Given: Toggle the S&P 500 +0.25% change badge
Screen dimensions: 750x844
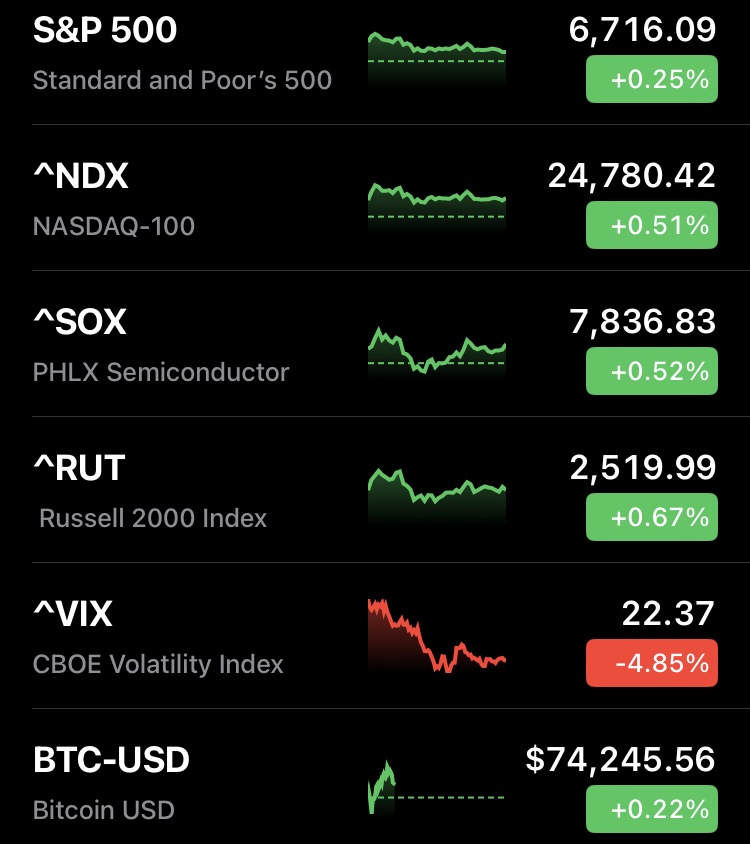Looking at the screenshot, I should click(651, 80).
